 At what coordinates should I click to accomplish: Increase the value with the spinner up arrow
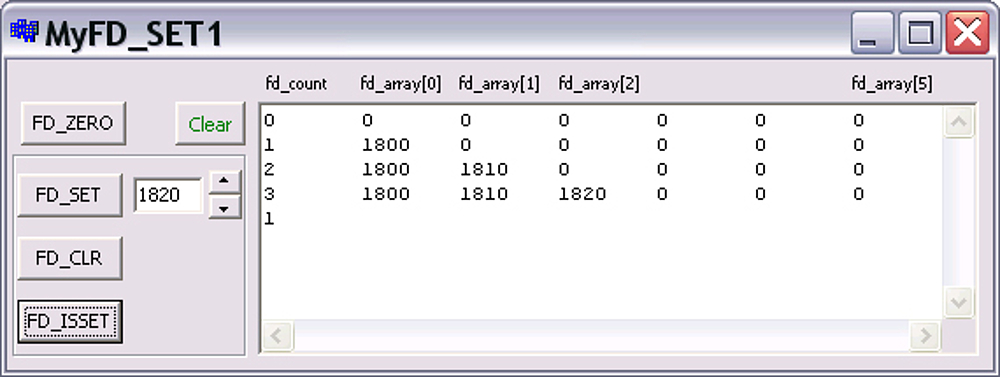point(224,182)
